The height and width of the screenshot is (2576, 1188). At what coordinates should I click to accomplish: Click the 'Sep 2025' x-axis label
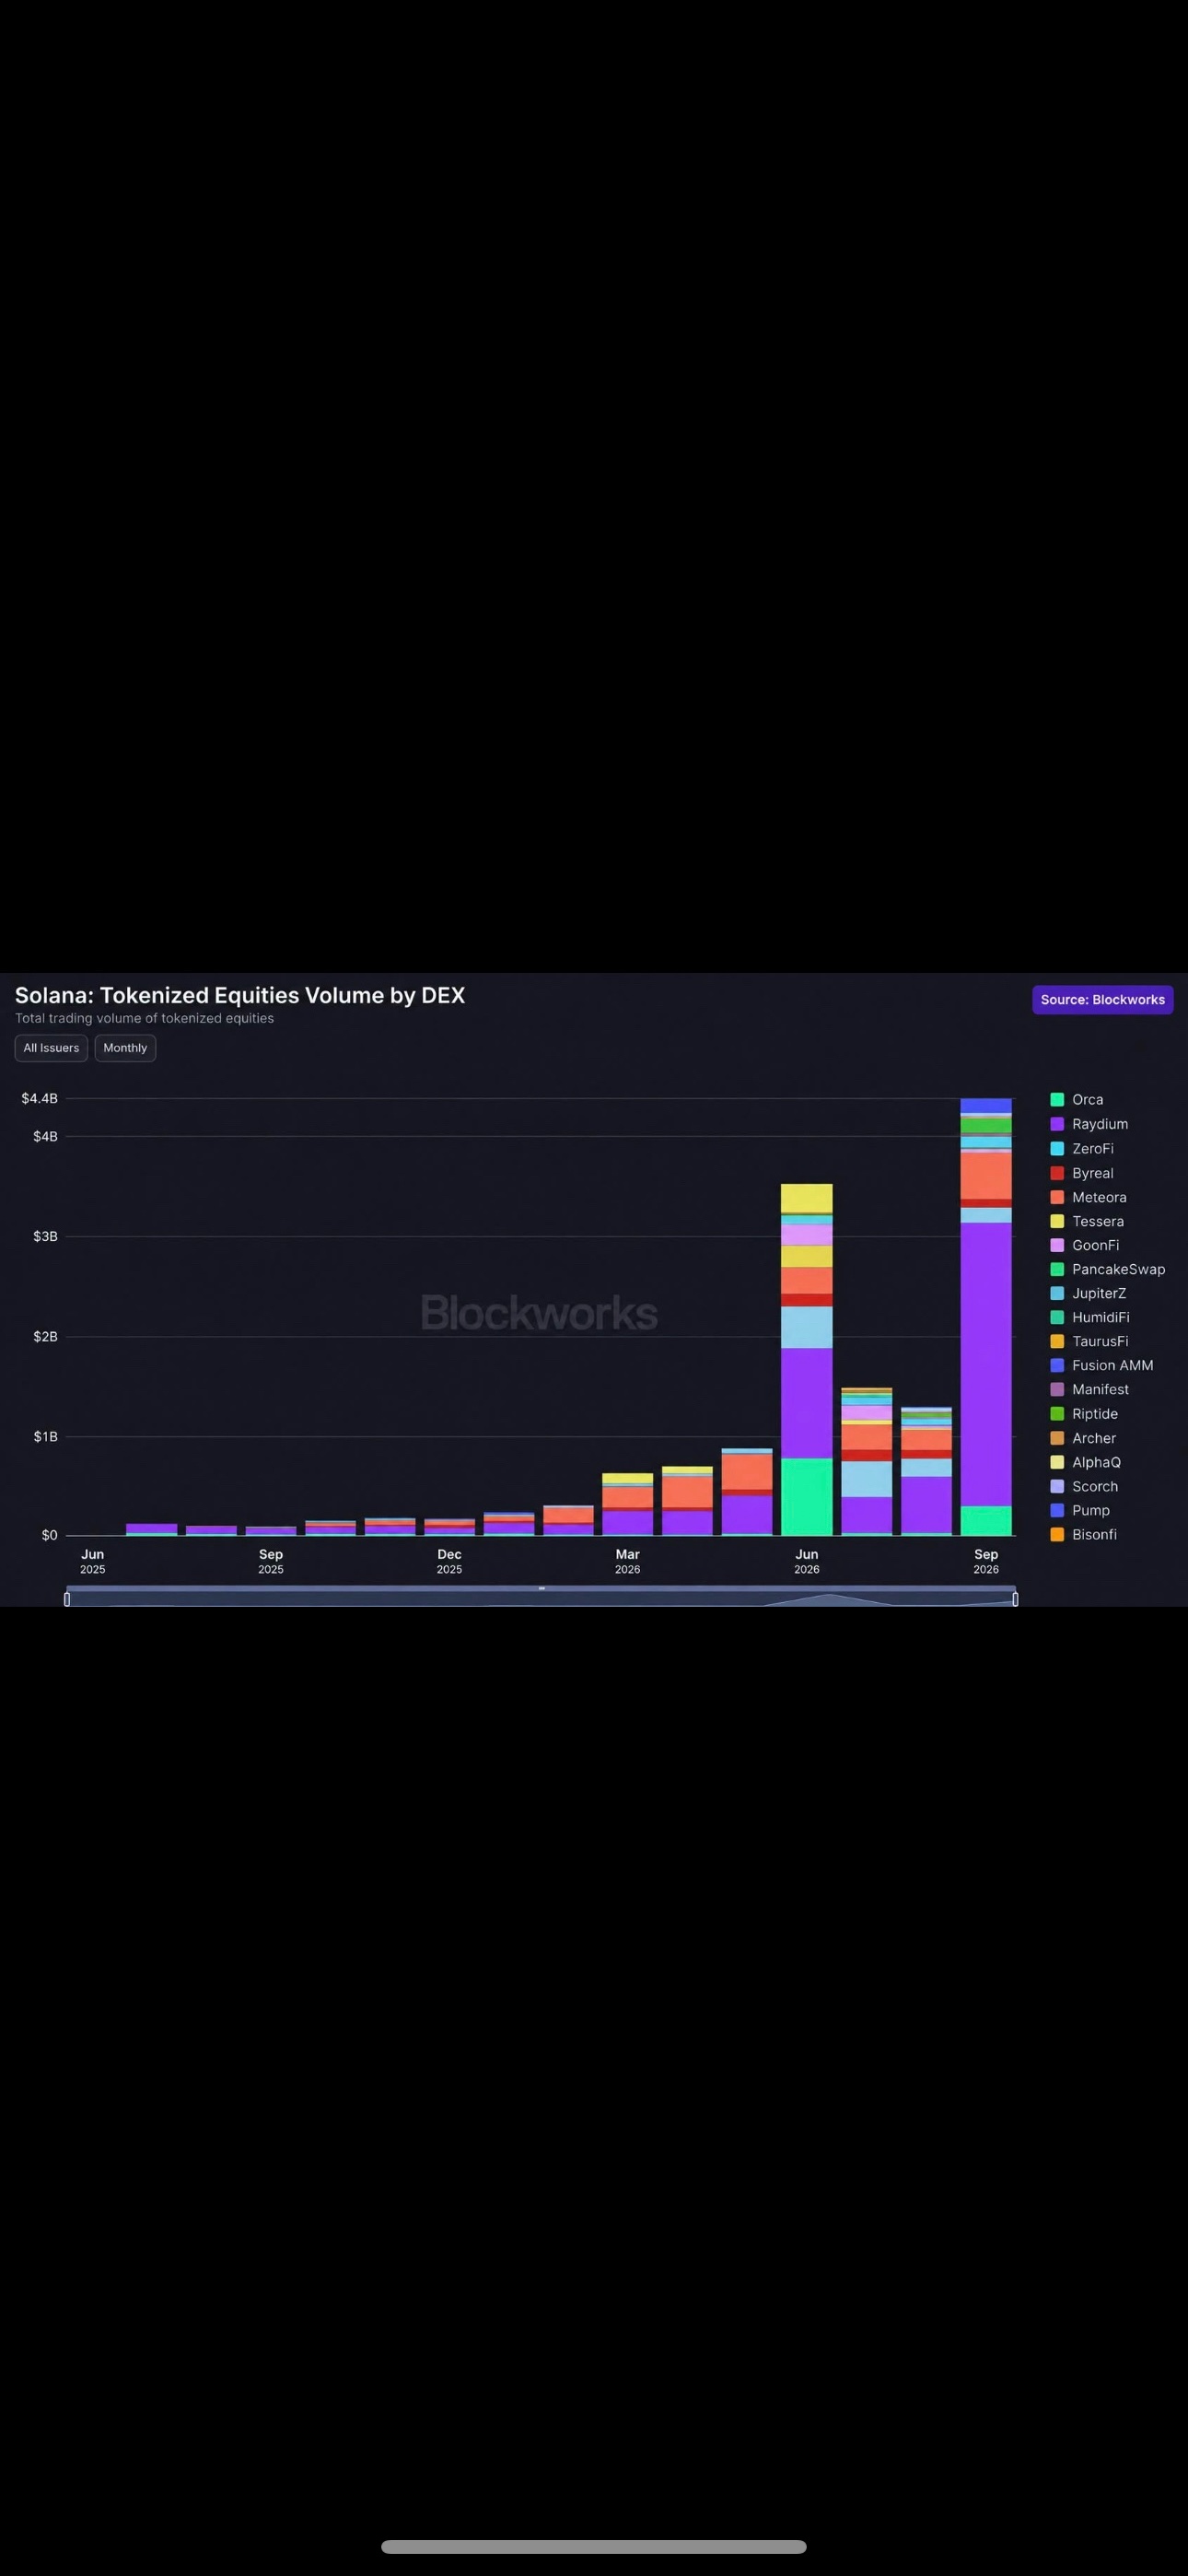click(x=270, y=1560)
